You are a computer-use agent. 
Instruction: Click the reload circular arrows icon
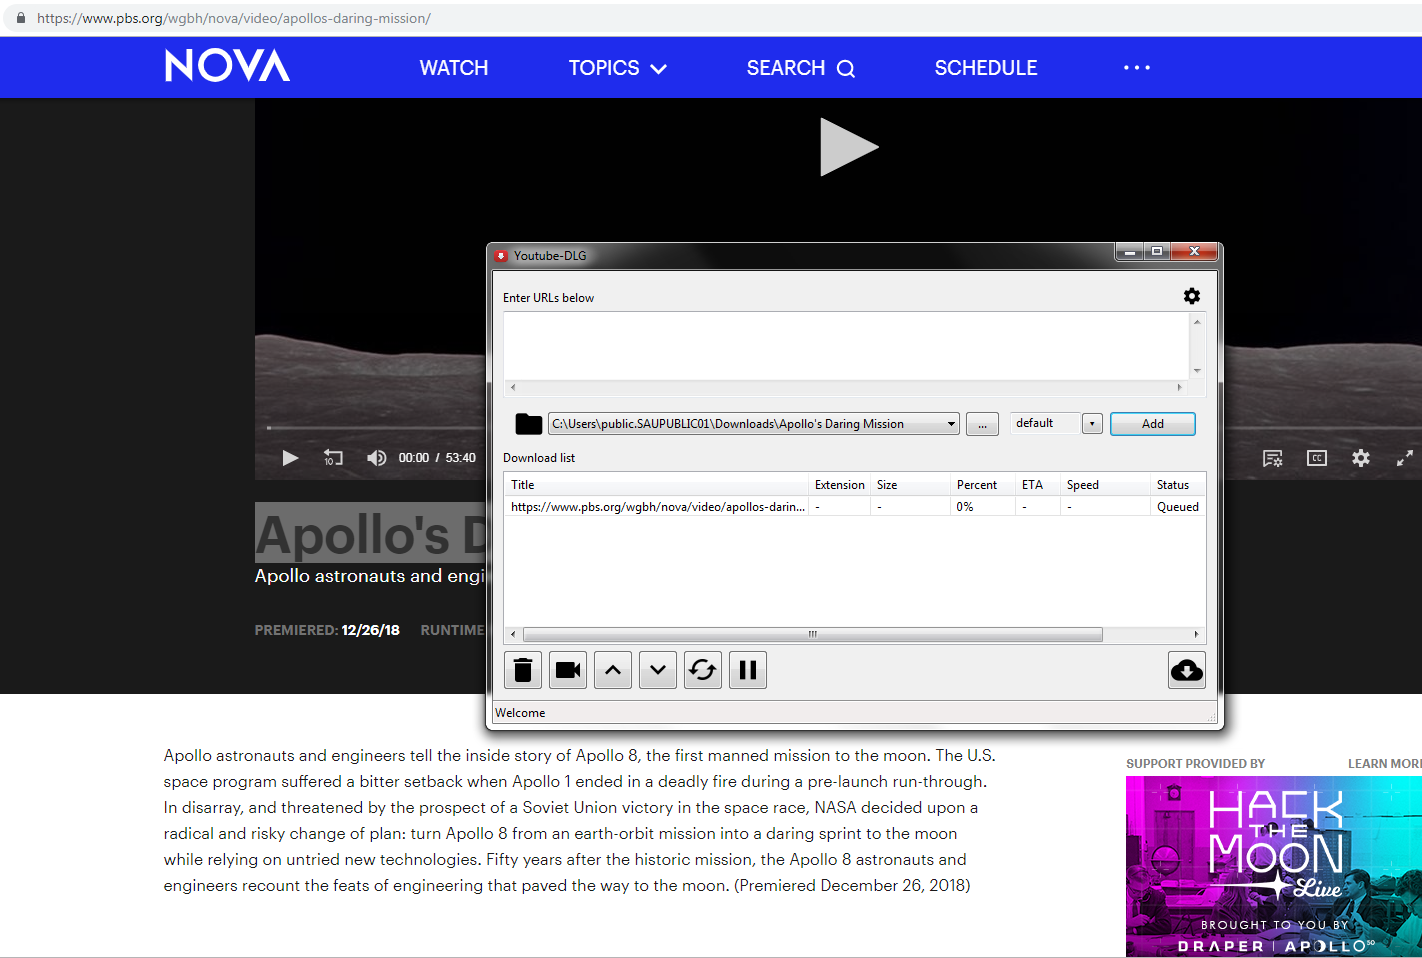[x=703, y=670]
